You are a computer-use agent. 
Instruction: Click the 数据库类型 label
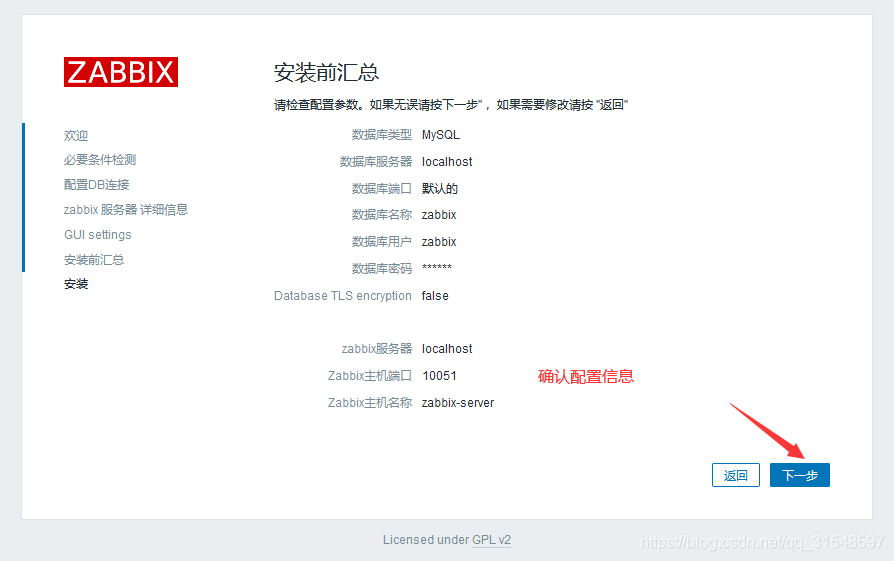click(381, 135)
